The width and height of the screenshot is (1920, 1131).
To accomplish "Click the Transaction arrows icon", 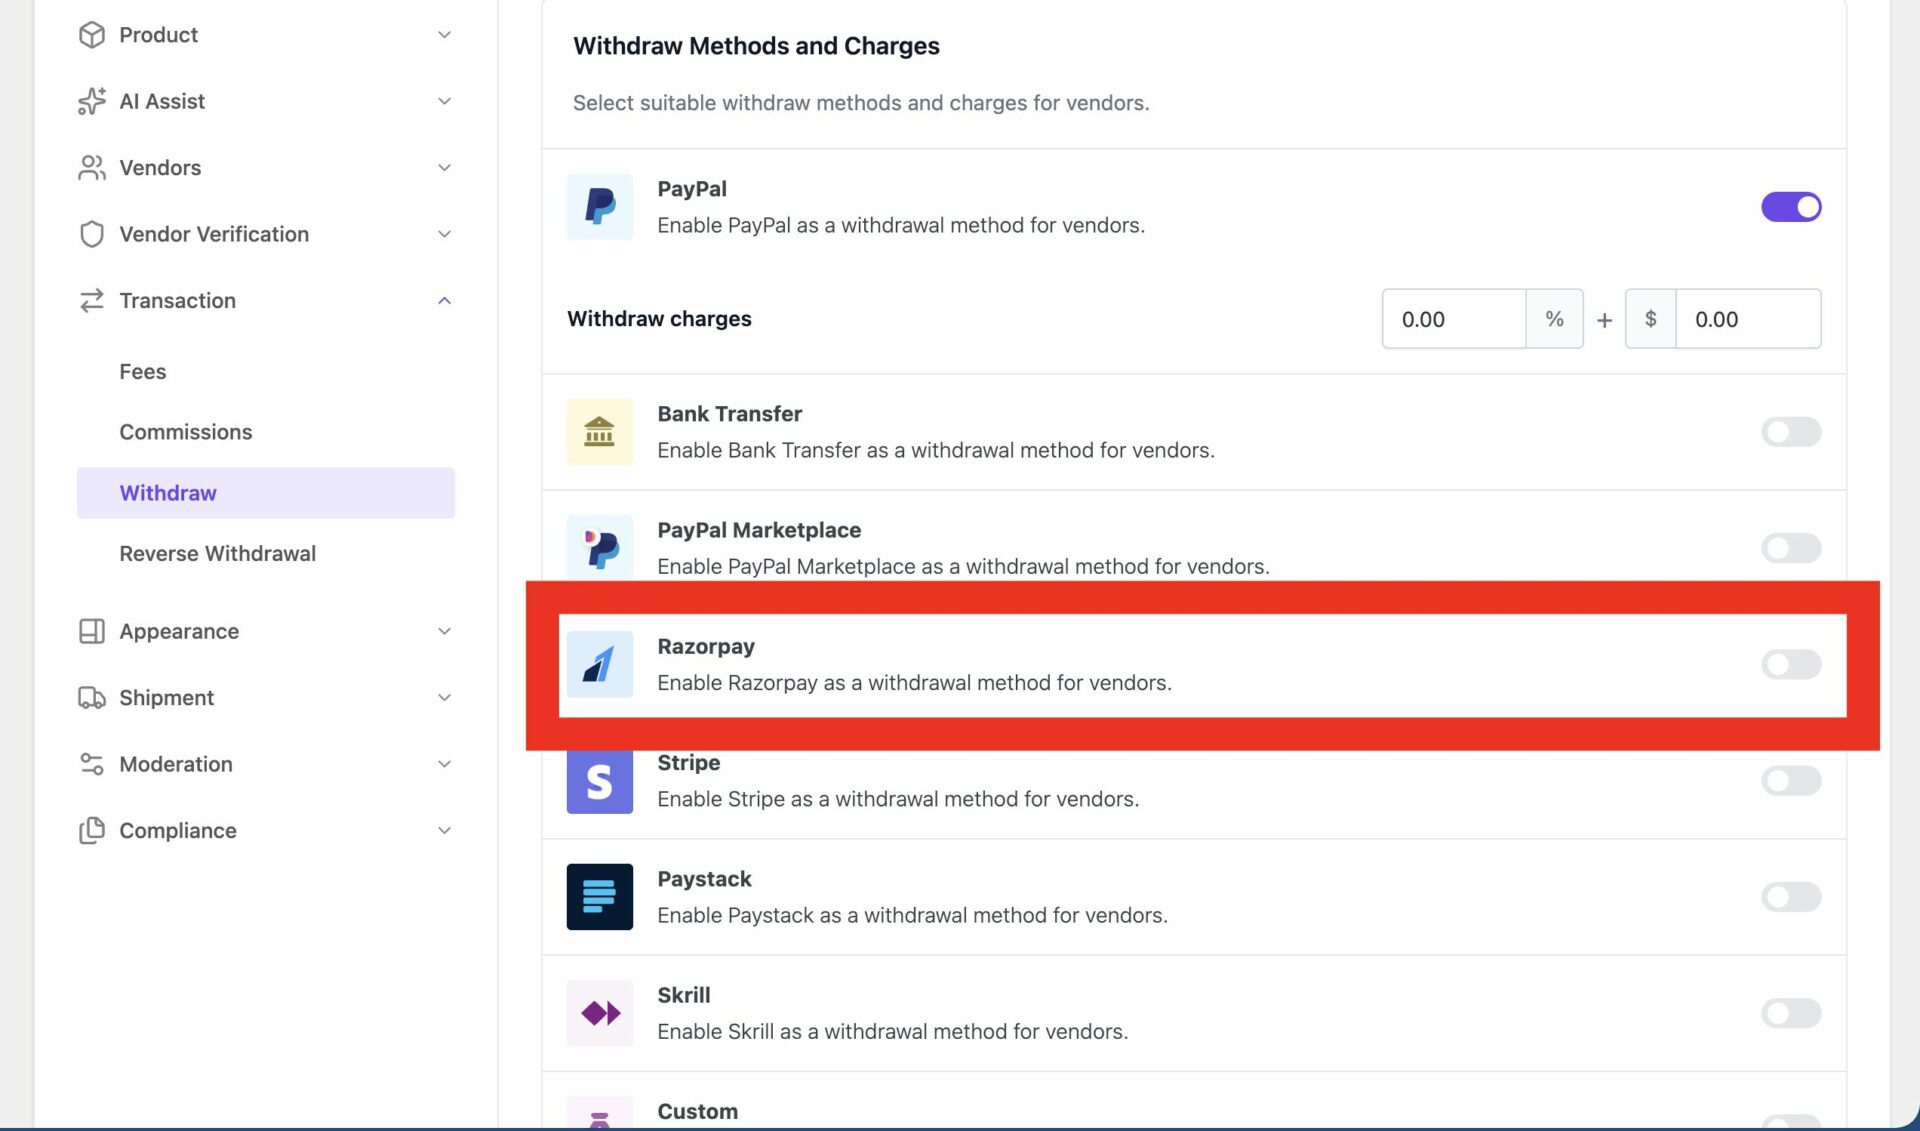I will tap(91, 300).
